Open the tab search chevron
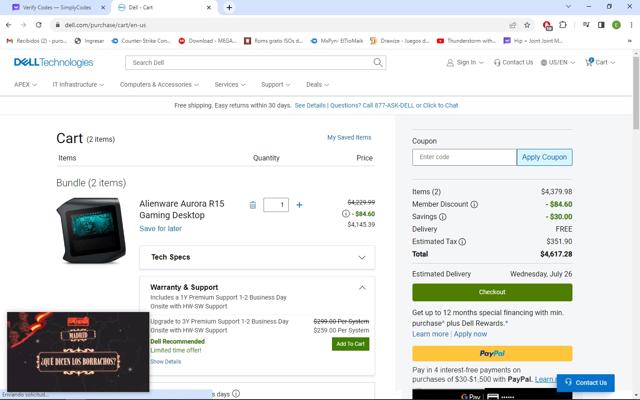The image size is (640, 400). (568, 7)
